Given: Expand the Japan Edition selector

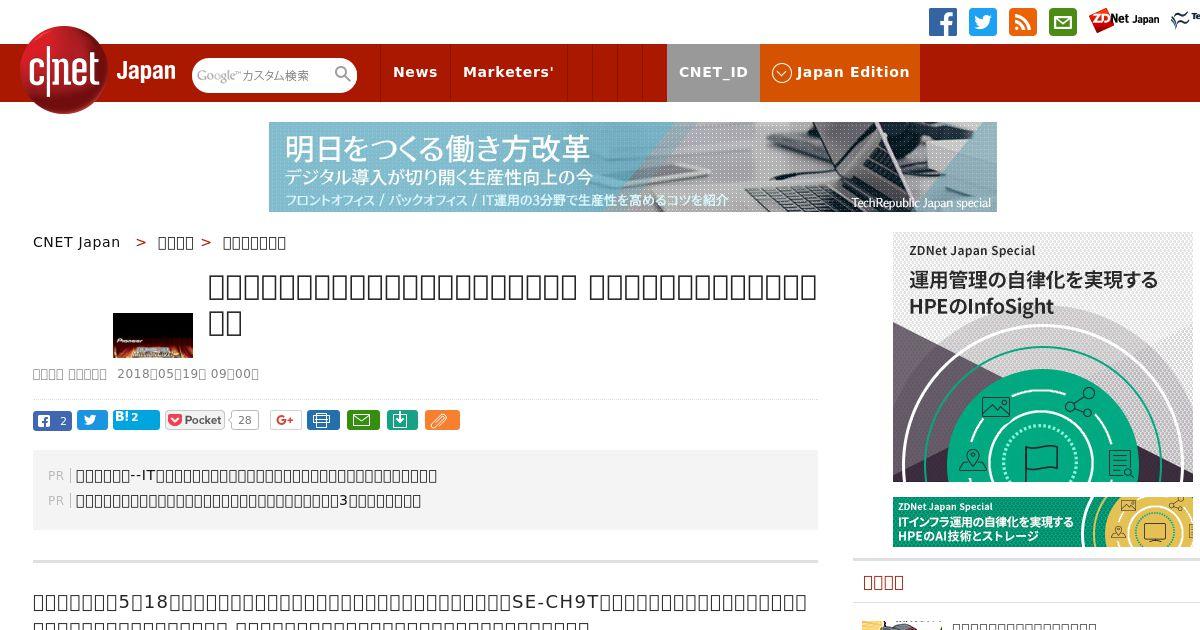Looking at the screenshot, I should tap(840, 72).
